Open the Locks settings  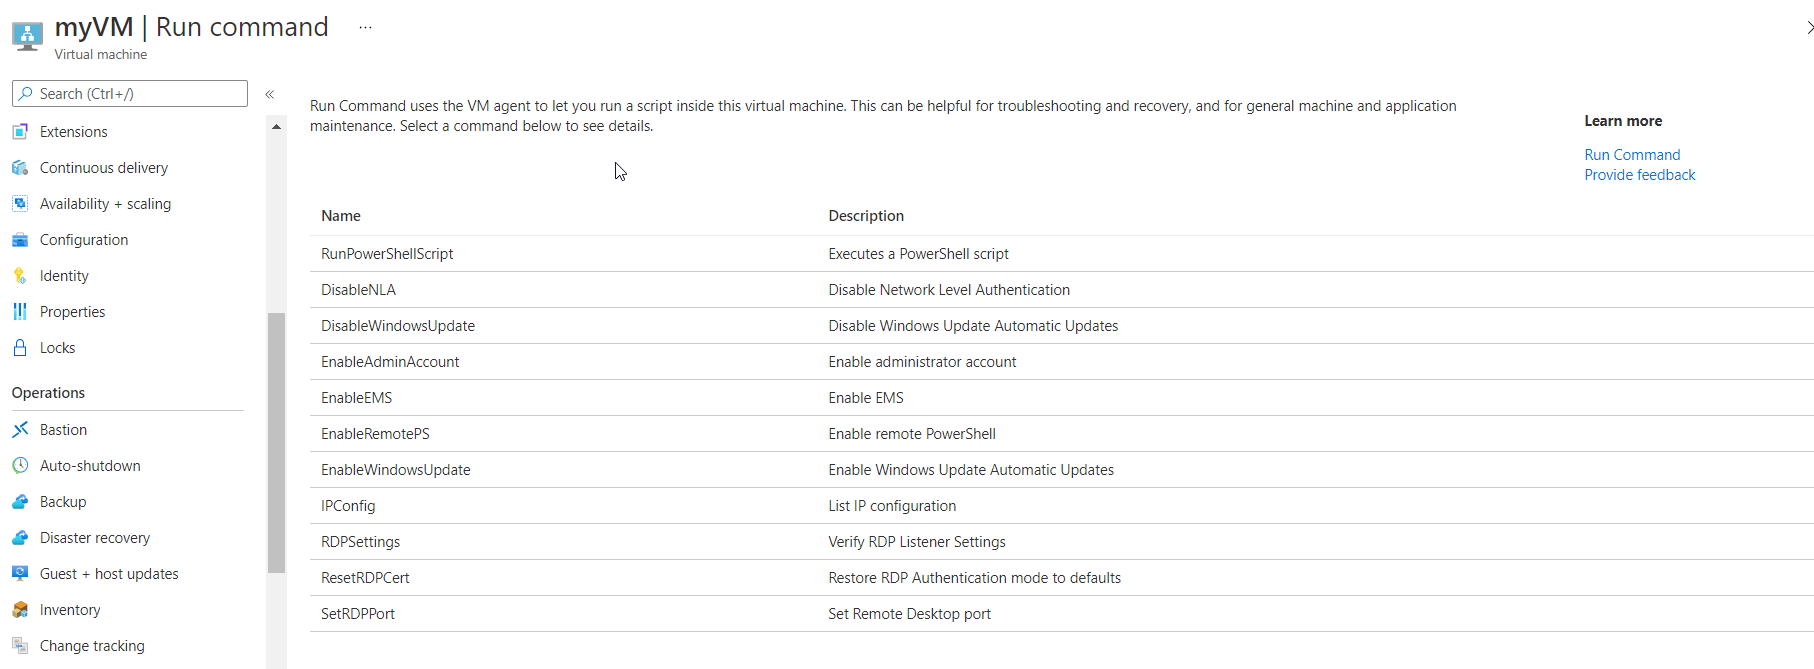(57, 347)
